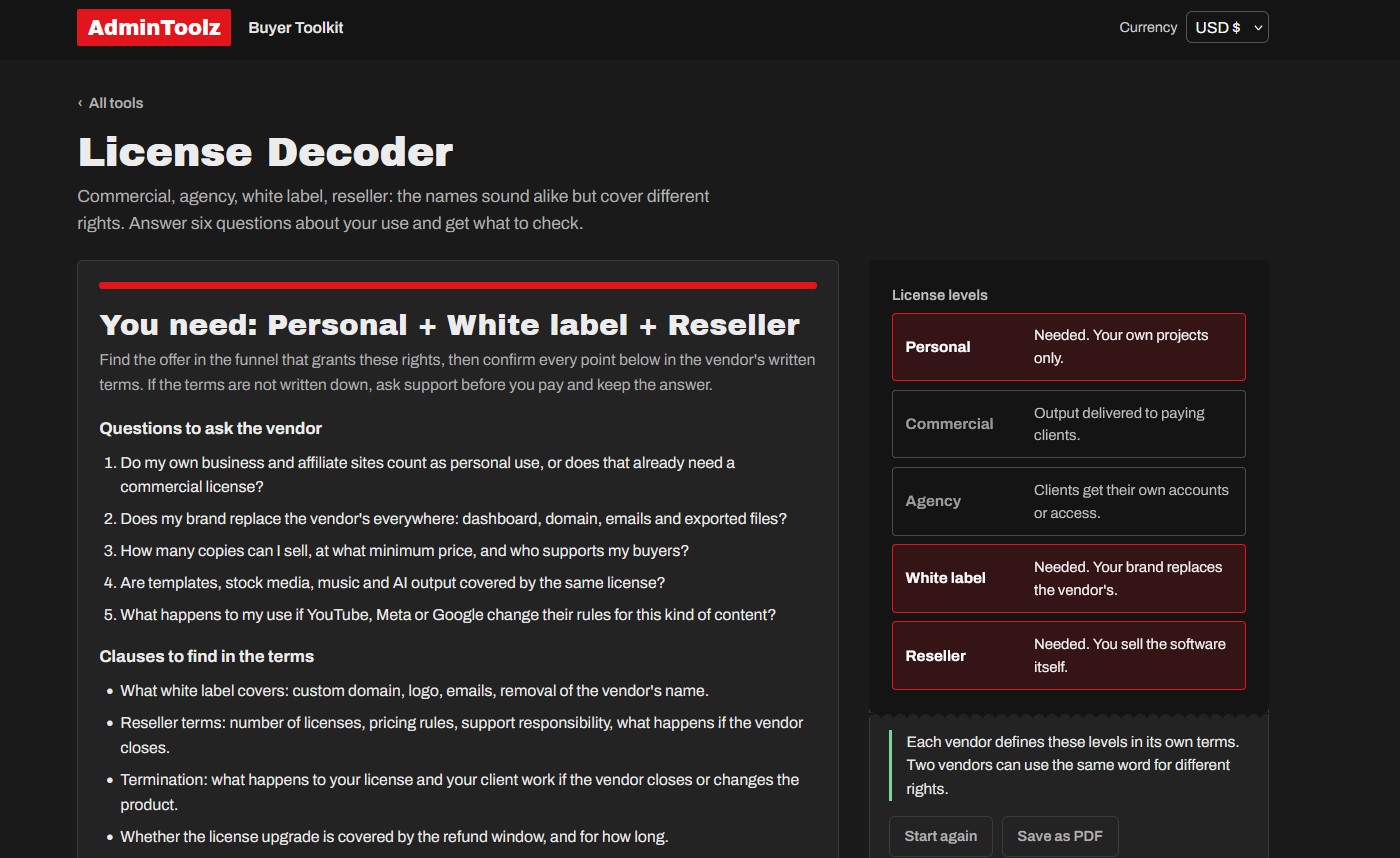Click clause about license upgrade refund window
Image resolution: width=1400 pixels, height=858 pixels.
[x=395, y=836]
